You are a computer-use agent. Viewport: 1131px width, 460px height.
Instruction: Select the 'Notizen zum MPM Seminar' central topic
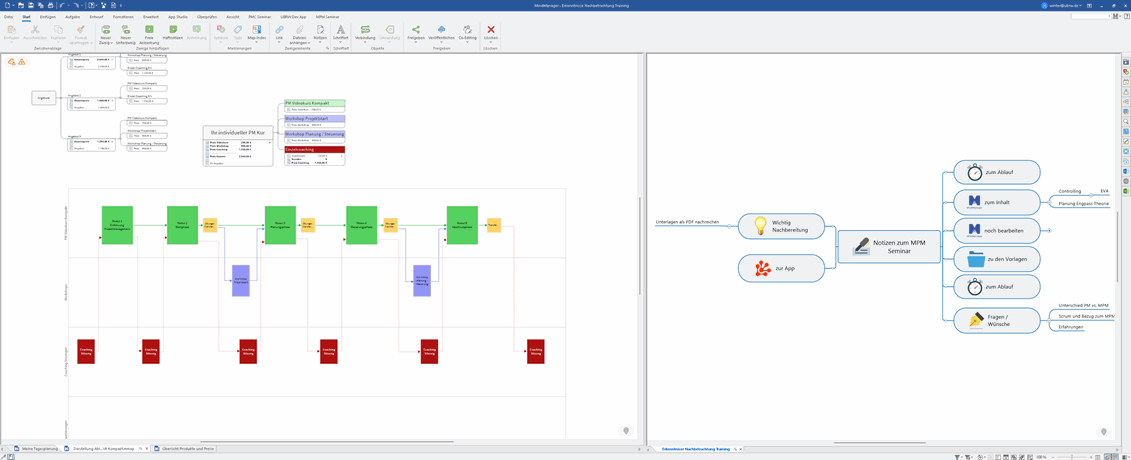click(x=889, y=247)
